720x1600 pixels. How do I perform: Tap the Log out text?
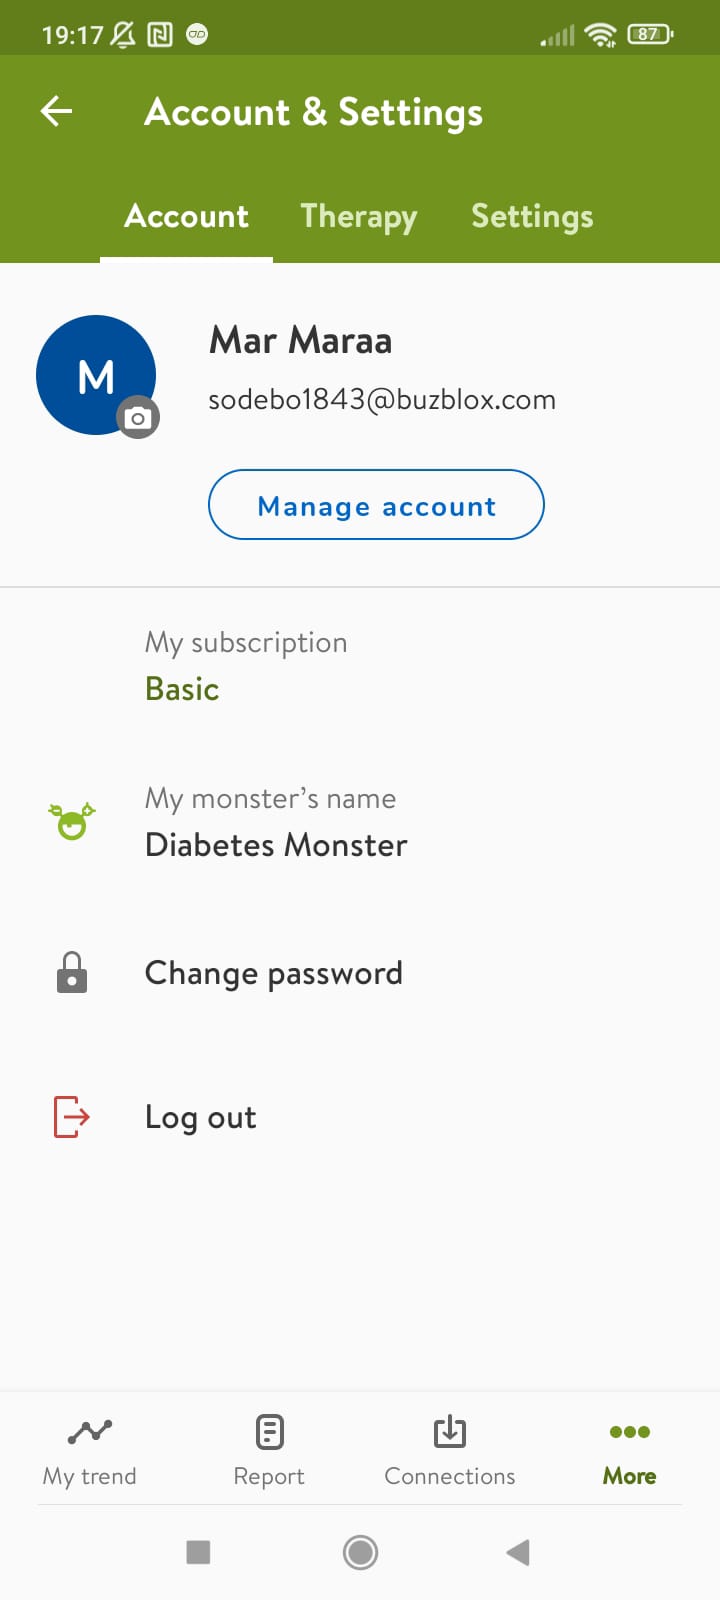[x=201, y=1117]
